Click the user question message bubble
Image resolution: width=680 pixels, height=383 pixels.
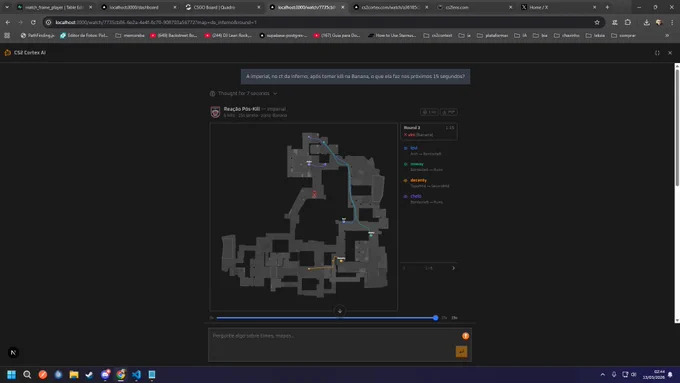click(x=355, y=76)
